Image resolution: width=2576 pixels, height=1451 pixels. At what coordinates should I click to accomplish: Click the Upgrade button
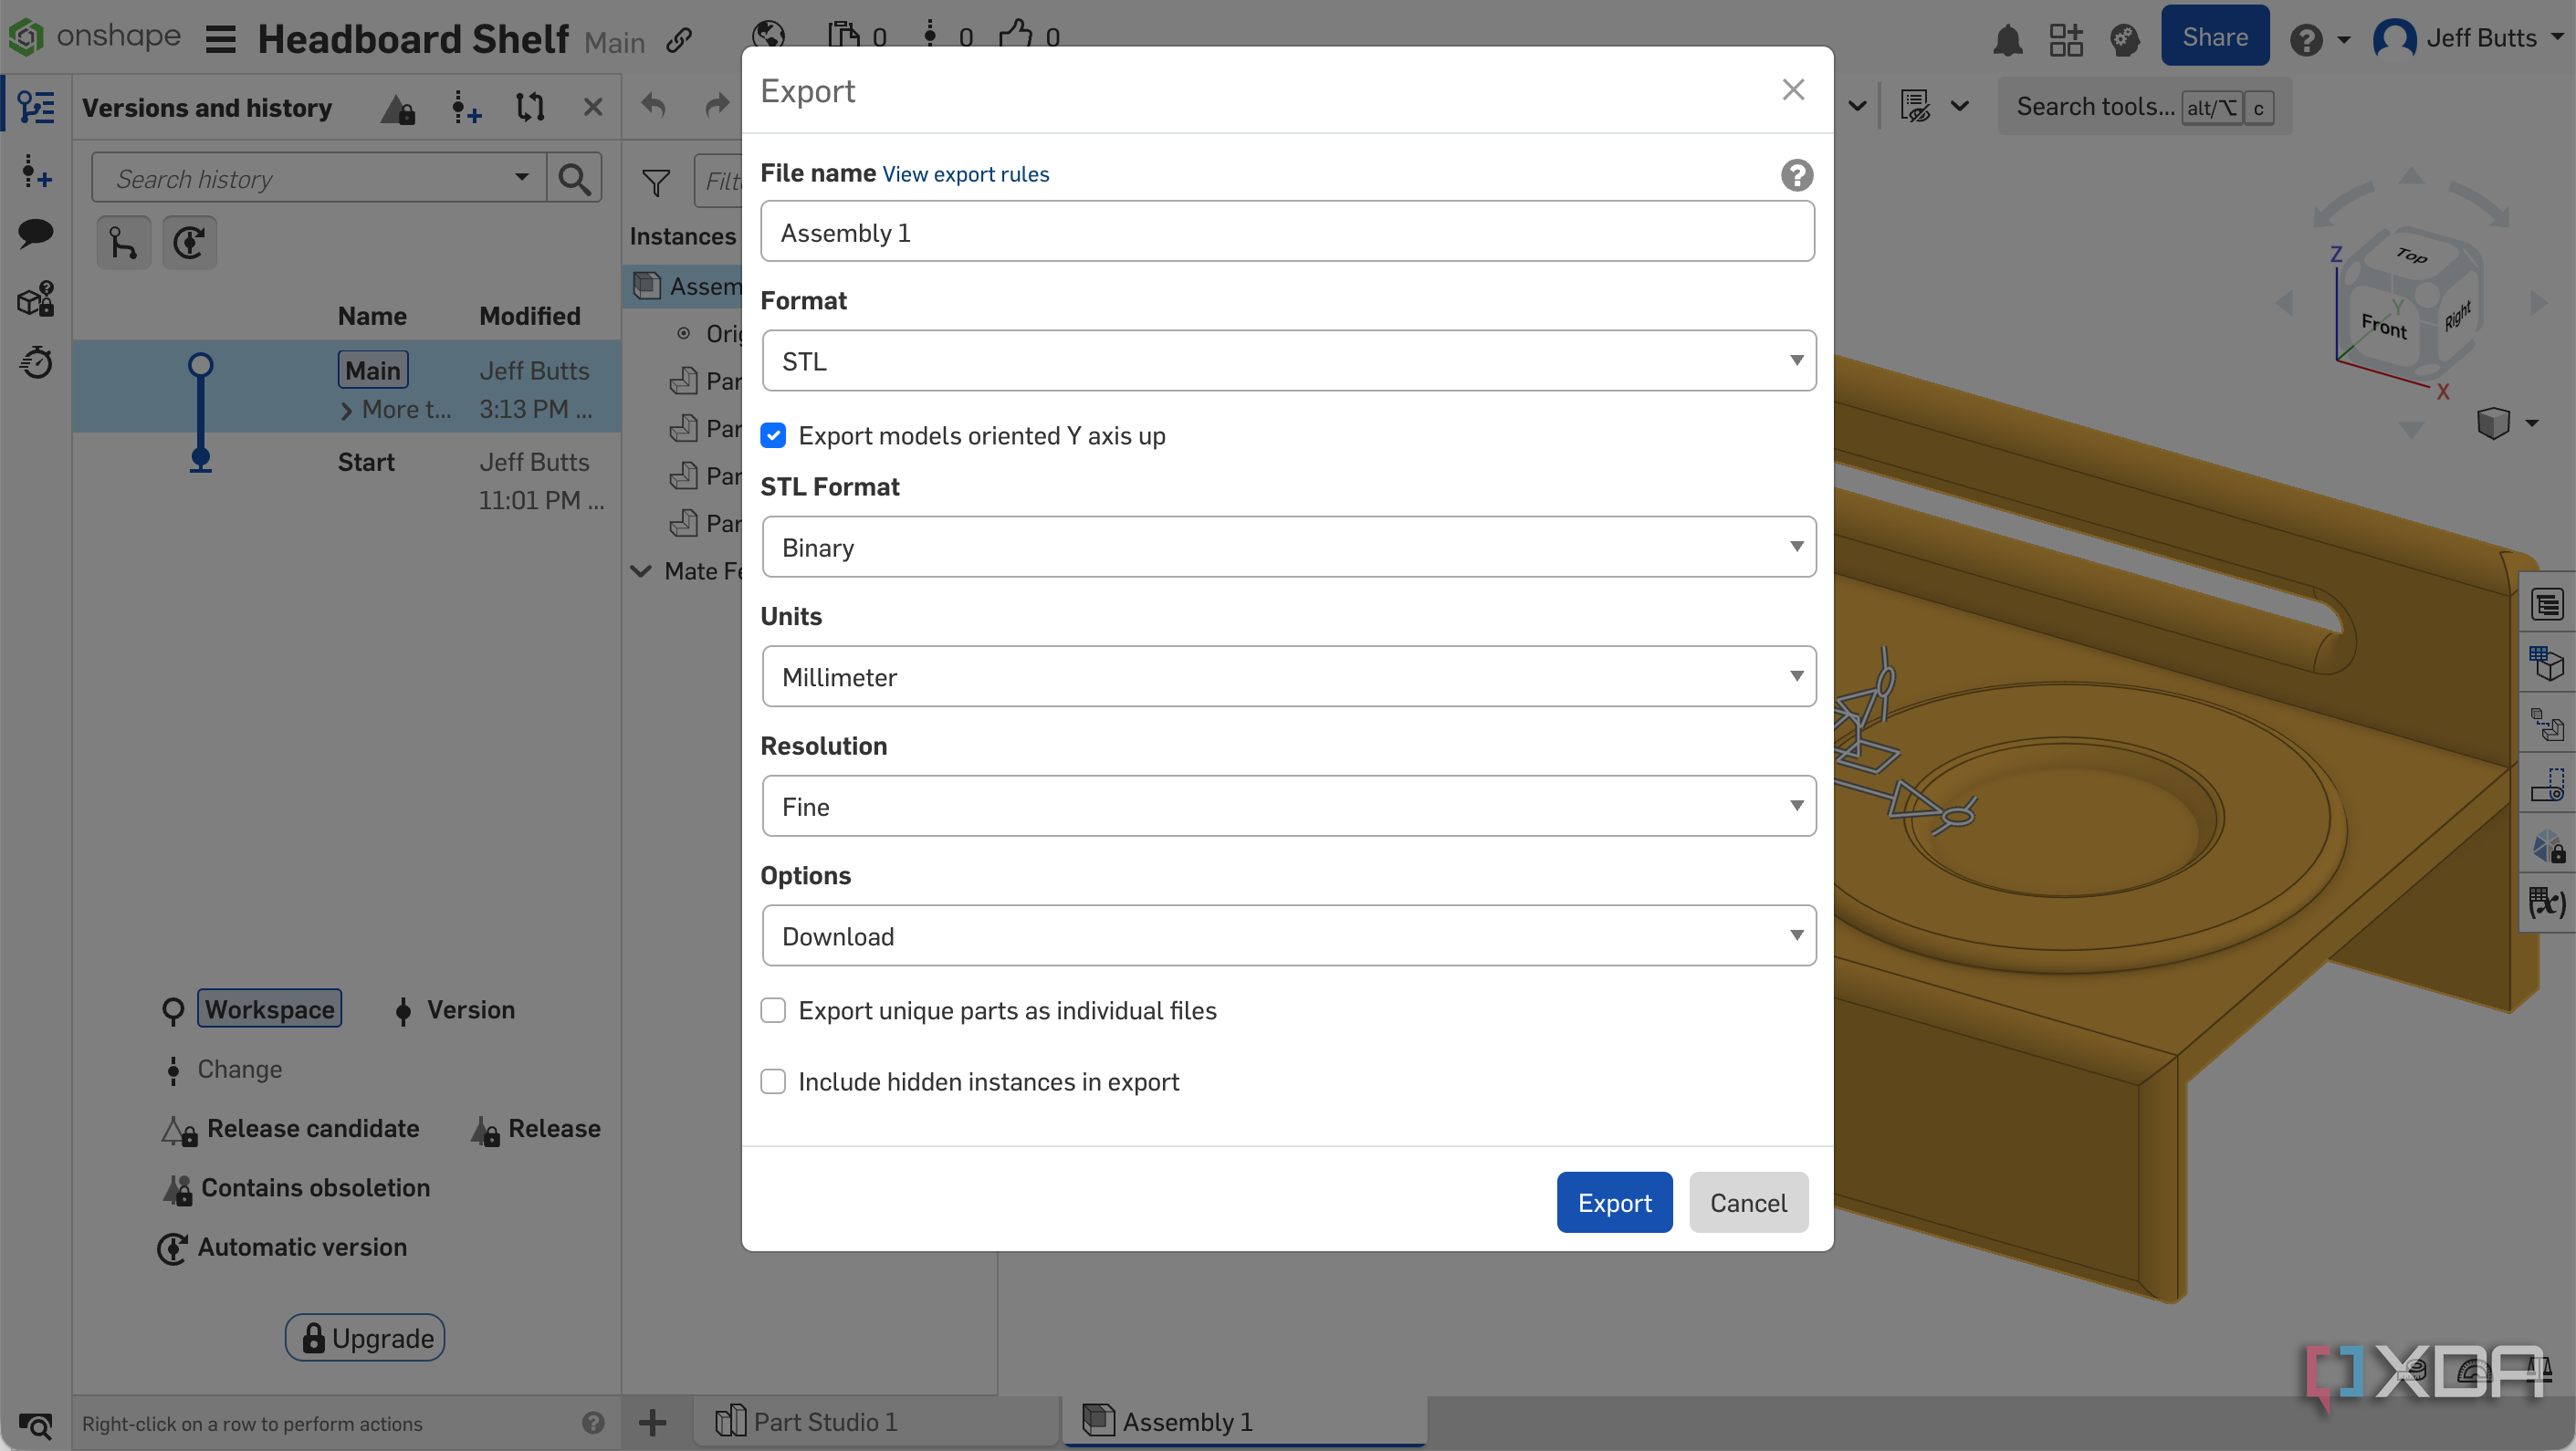(365, 1337)
